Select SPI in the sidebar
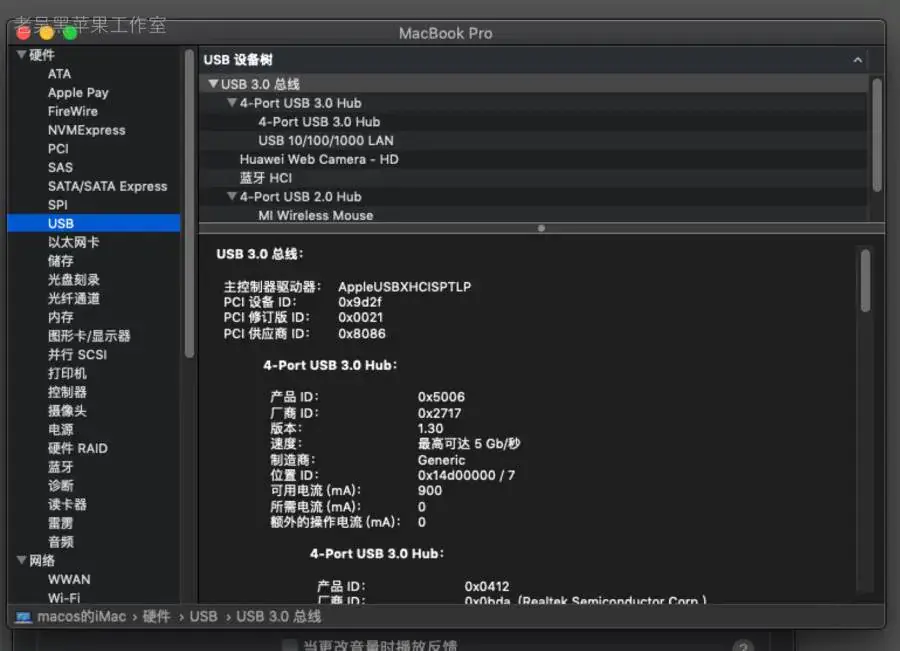The width and height of the screenshot is (900, 651). [x=58, y=204]
